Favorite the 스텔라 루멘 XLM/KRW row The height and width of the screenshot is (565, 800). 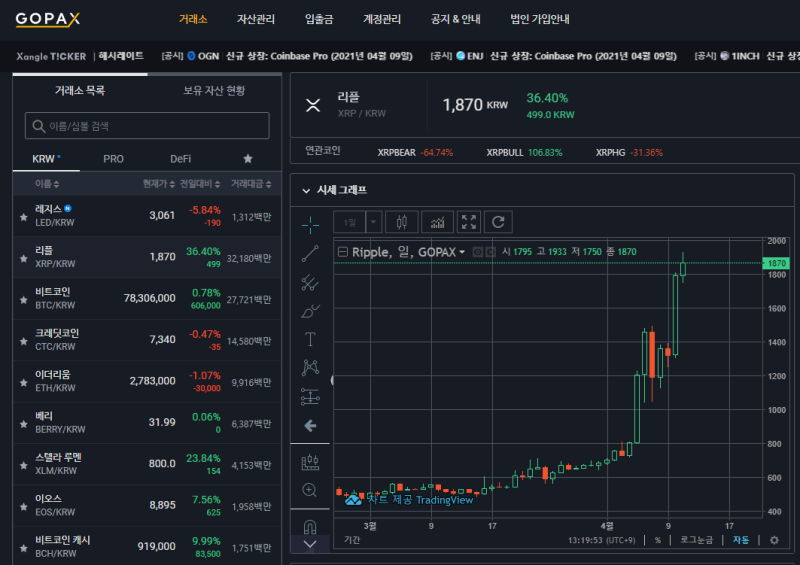[x=23, y=465]
